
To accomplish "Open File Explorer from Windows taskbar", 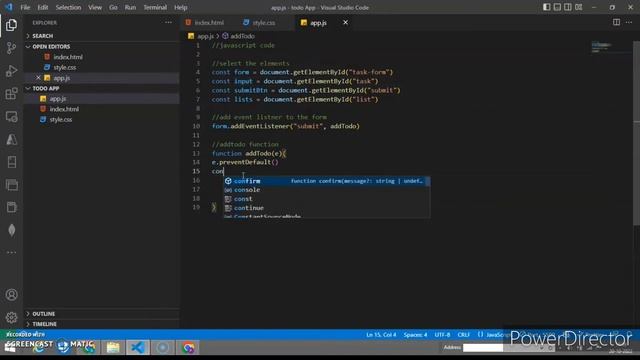I will coord(113,347).
